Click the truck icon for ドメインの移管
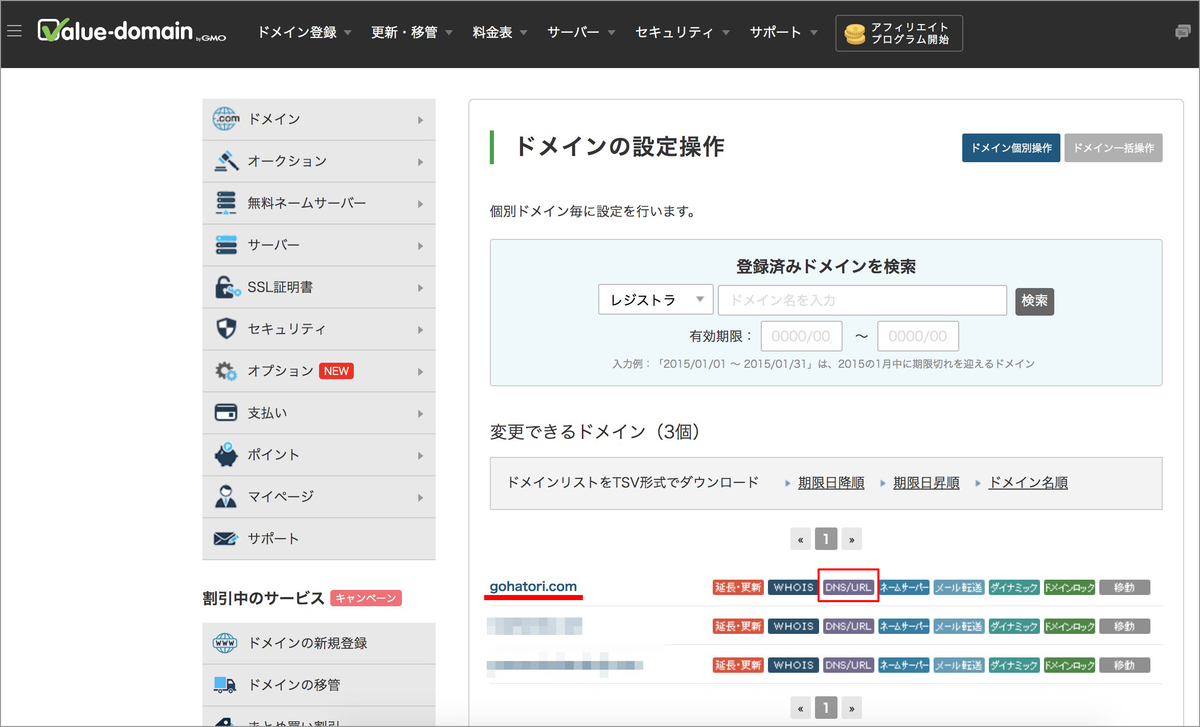 (x=225, y=685)
